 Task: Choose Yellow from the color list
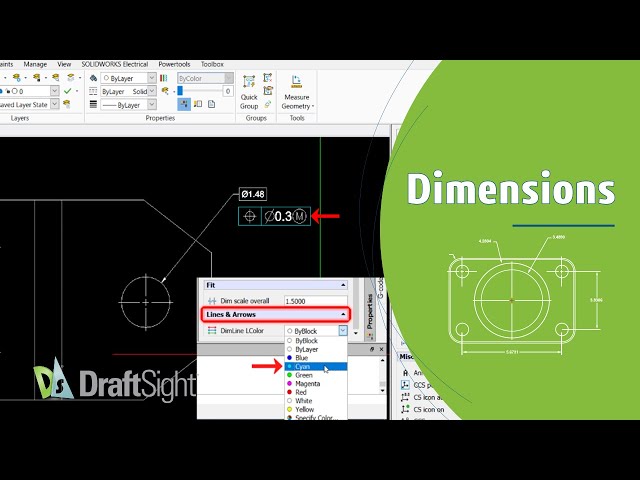[316, 409]
